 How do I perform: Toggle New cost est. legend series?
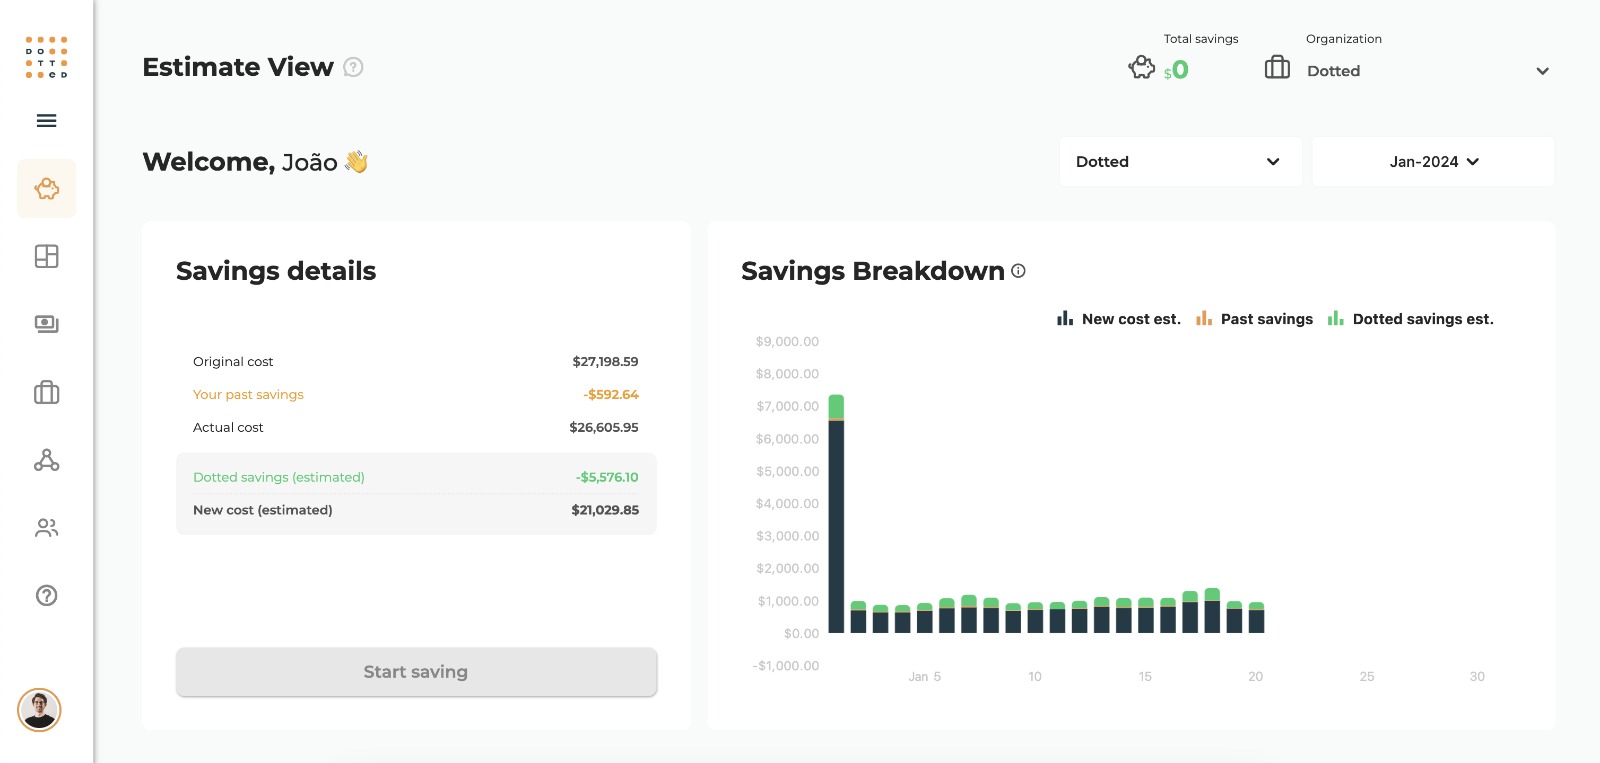[1119, 319]
